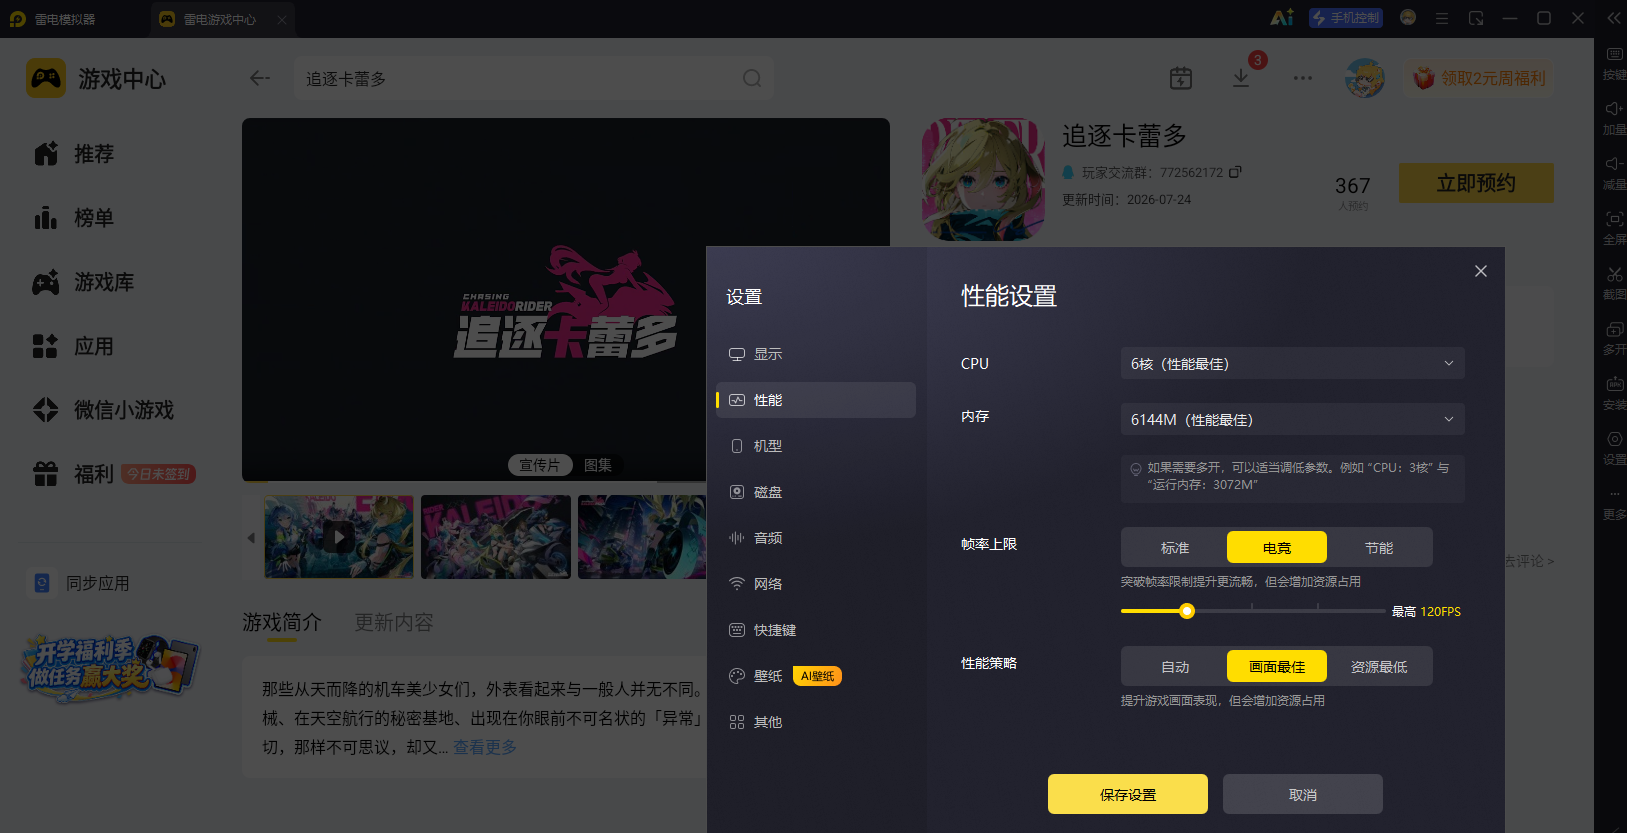Open the three-dots more menu in header

[1302, 78]
